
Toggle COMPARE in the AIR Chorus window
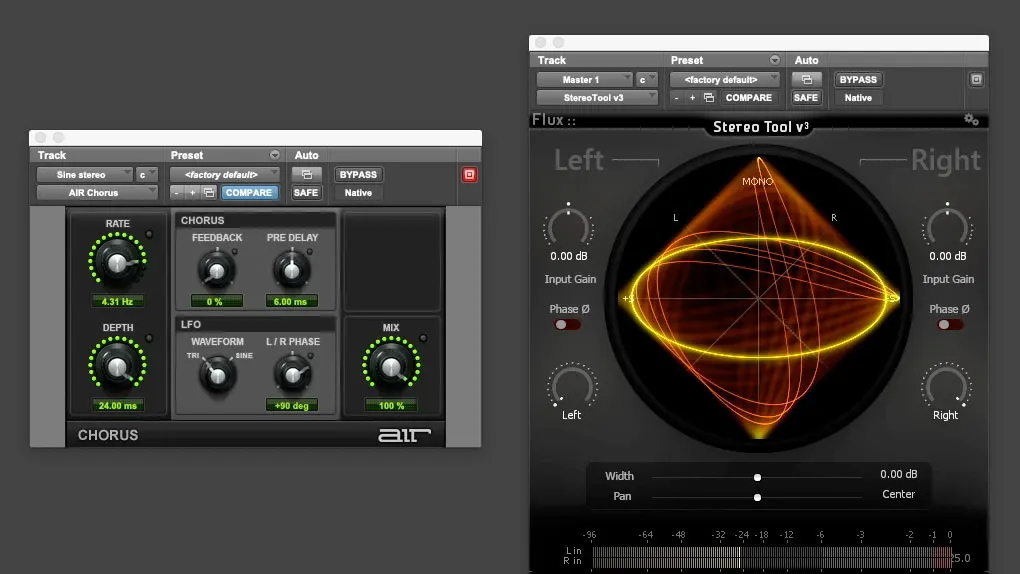coord(249,193)
